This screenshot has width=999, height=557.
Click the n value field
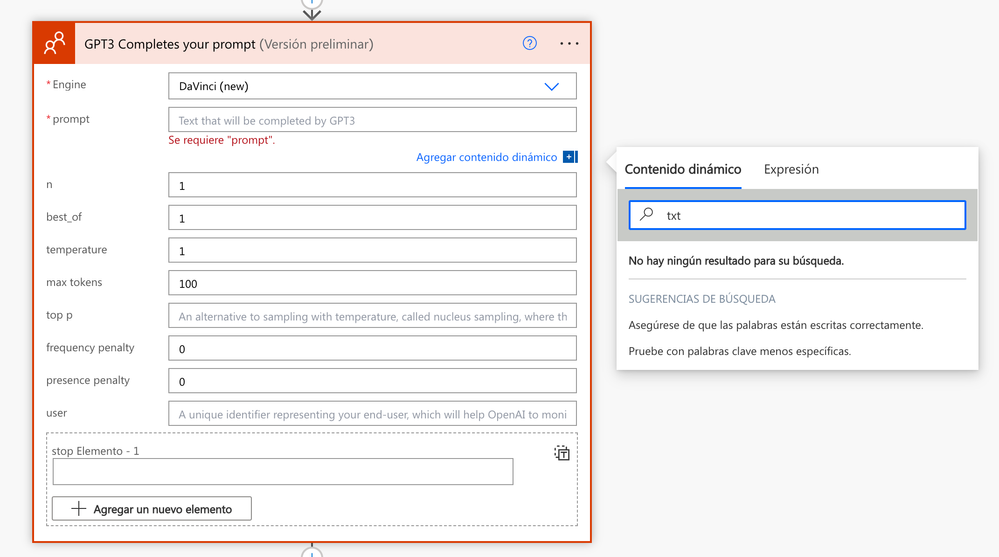(x=372, y=185)
